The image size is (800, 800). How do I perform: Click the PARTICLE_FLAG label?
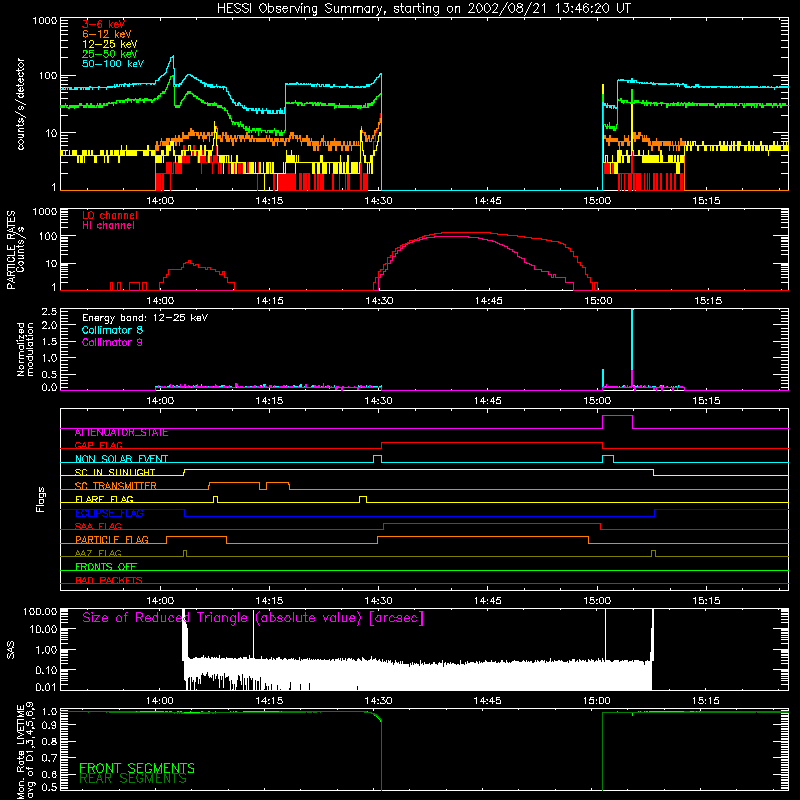[x=112, y=539]
